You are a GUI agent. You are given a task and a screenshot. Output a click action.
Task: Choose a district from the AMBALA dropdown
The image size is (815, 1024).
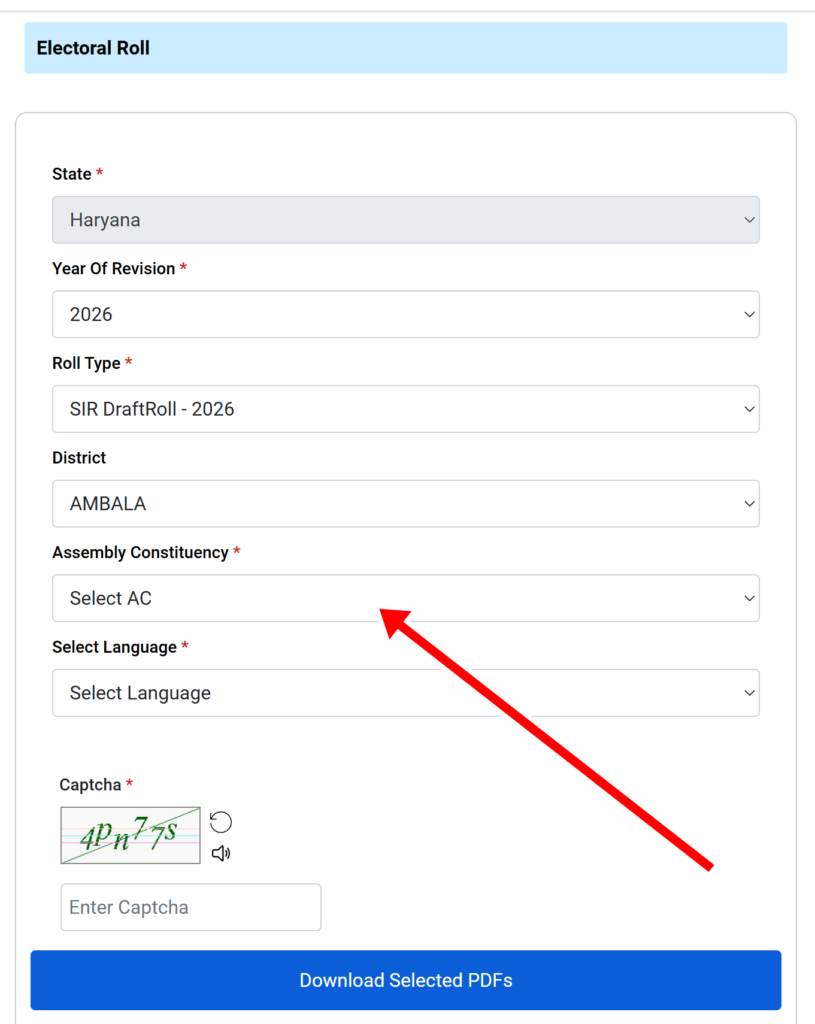click(406, 504)
